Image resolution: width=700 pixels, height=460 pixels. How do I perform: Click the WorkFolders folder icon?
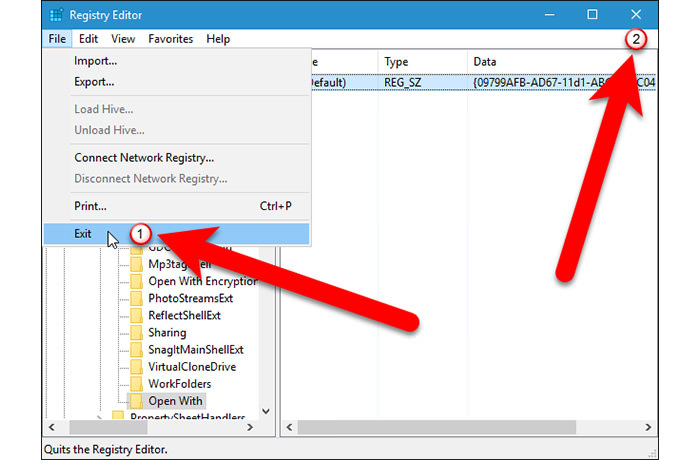[x=136, y=383]
